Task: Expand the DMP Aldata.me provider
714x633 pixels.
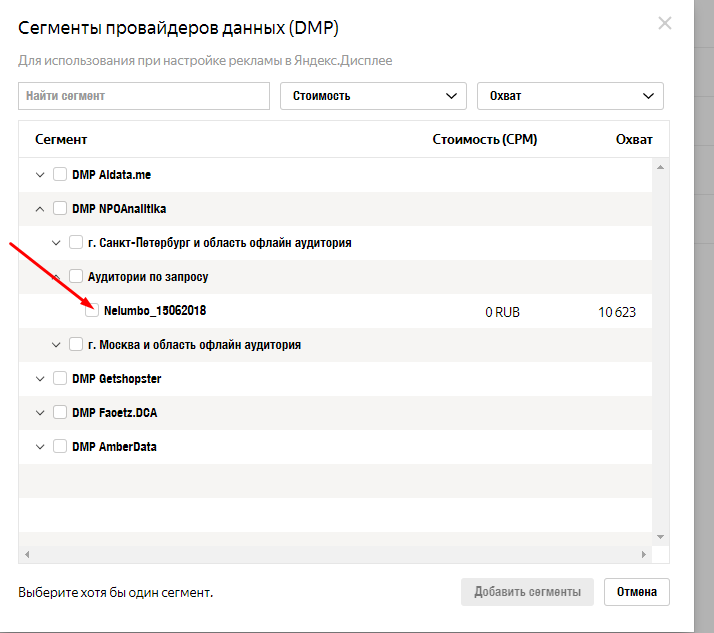Action: point(40,175)
